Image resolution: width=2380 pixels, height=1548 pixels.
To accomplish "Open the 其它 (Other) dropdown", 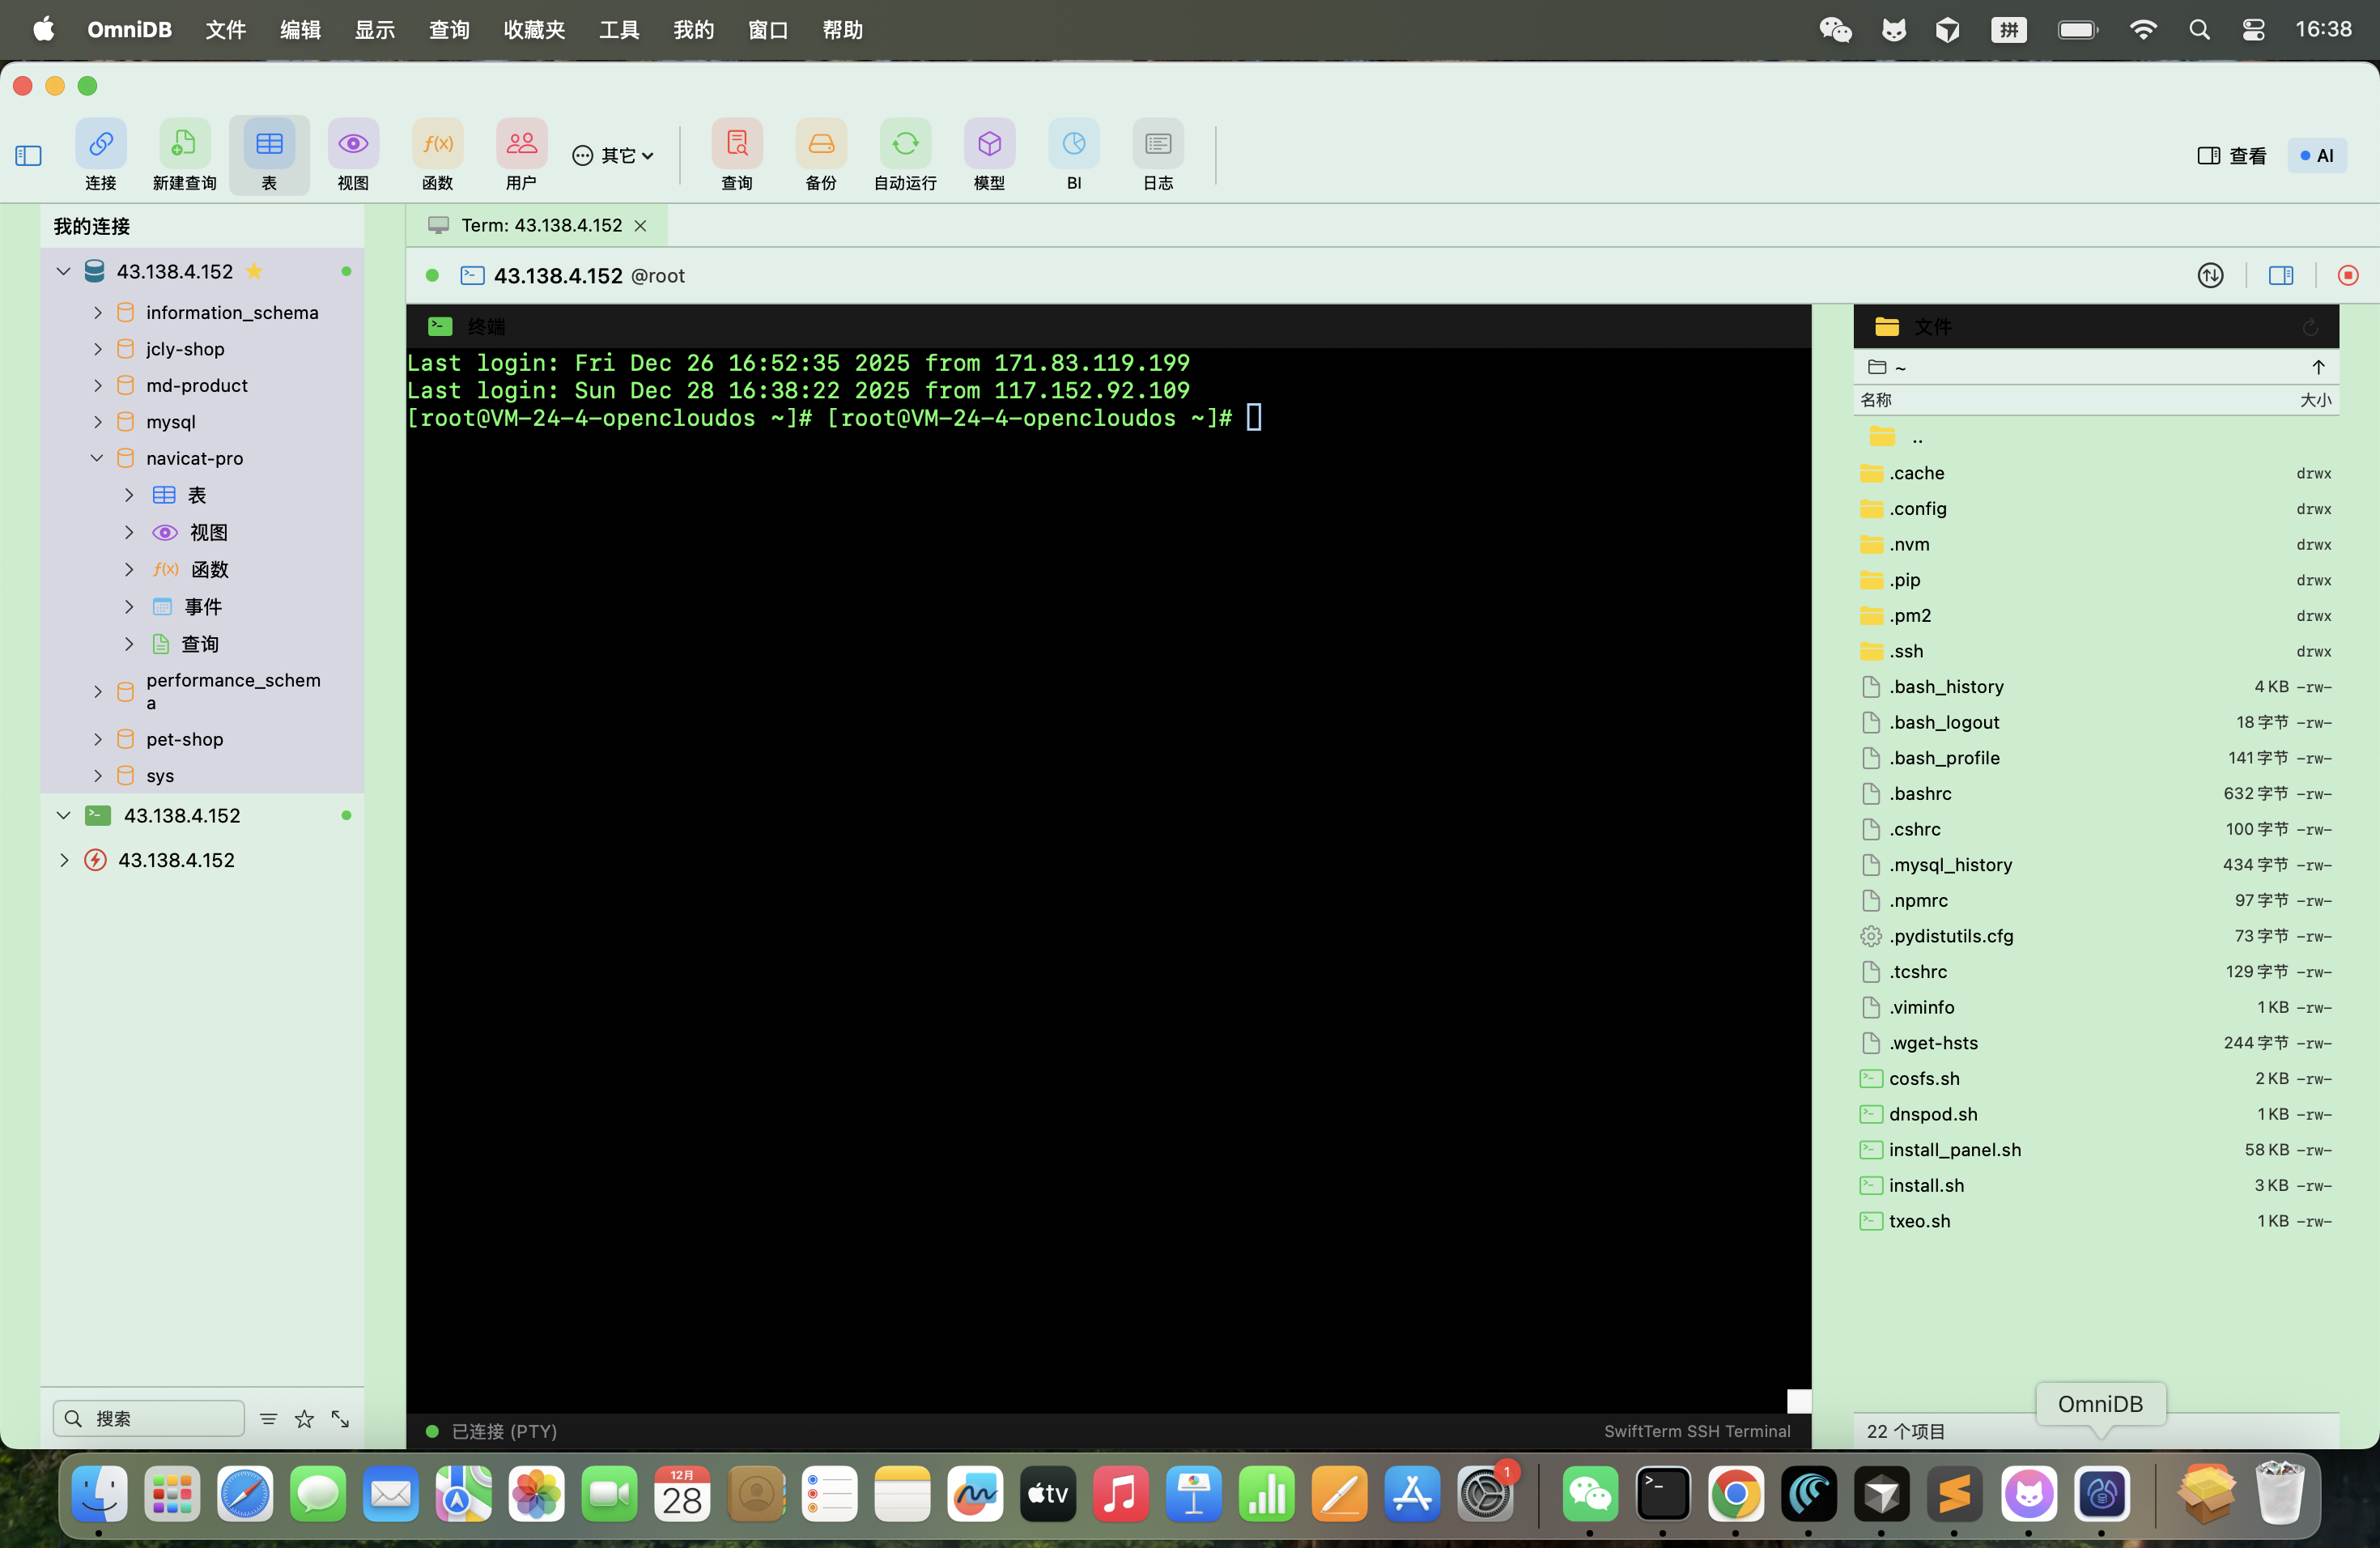I will [613, 156].
